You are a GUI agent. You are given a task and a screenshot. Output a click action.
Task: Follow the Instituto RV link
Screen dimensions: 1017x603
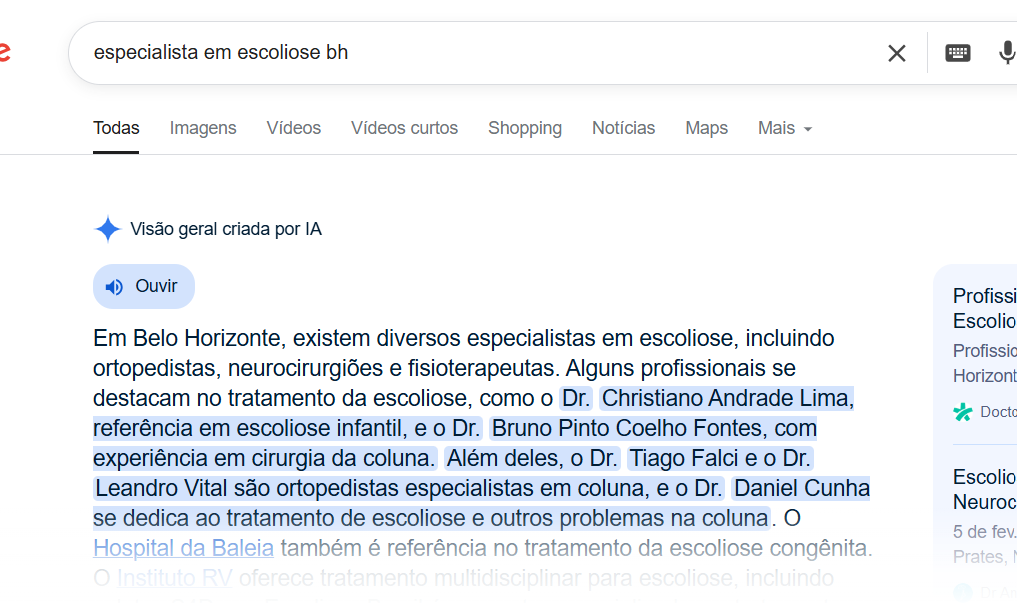[174, 578]
